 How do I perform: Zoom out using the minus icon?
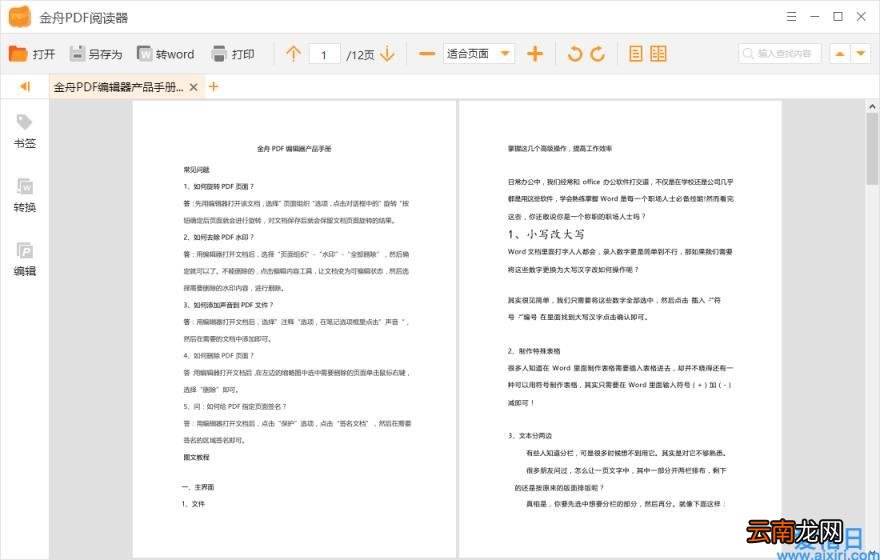427,54
